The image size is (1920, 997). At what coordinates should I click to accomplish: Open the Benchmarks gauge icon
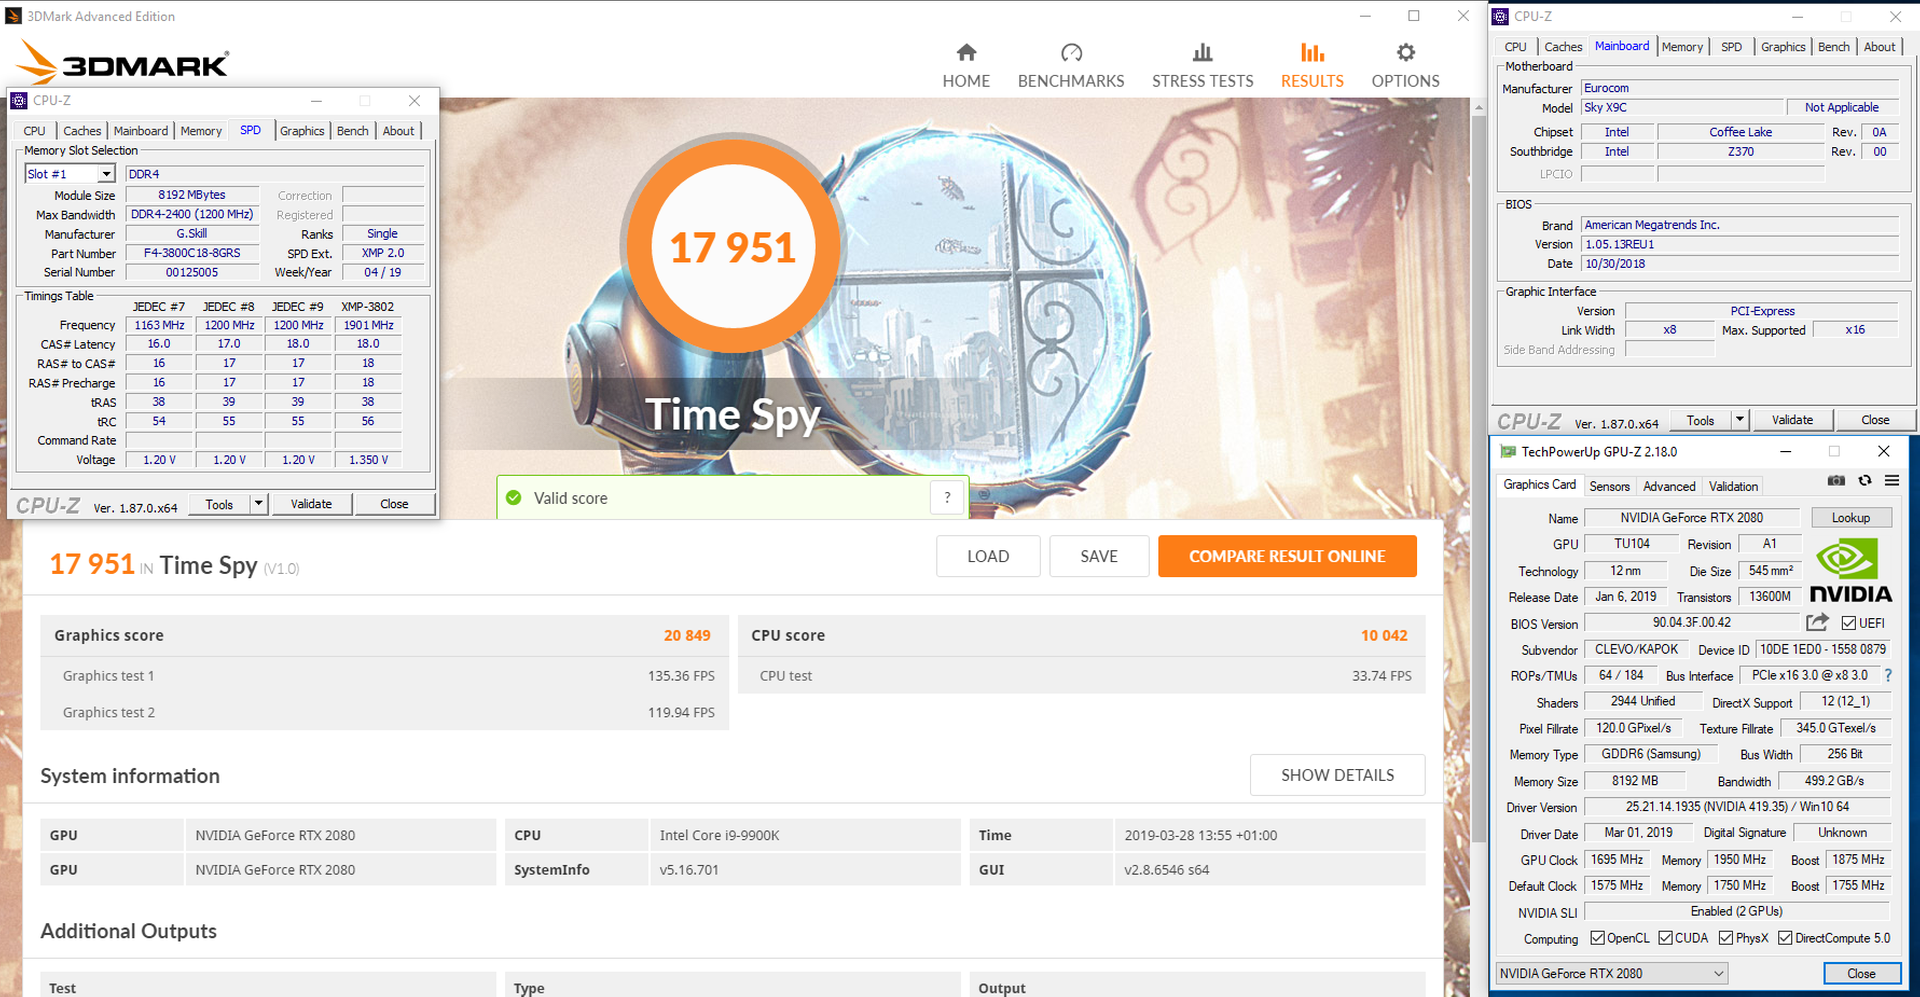pos(1071,52)
